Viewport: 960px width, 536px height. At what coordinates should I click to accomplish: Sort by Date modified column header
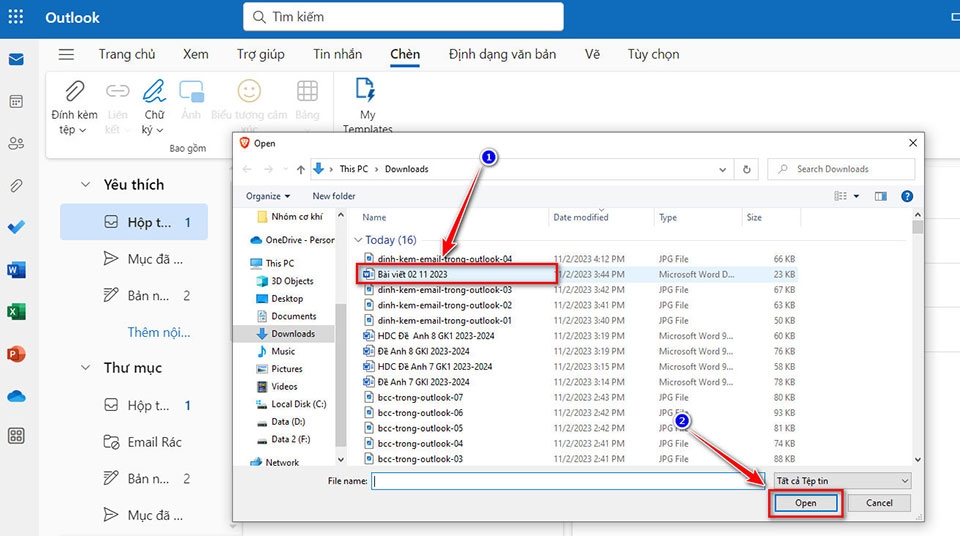point(580,217)
